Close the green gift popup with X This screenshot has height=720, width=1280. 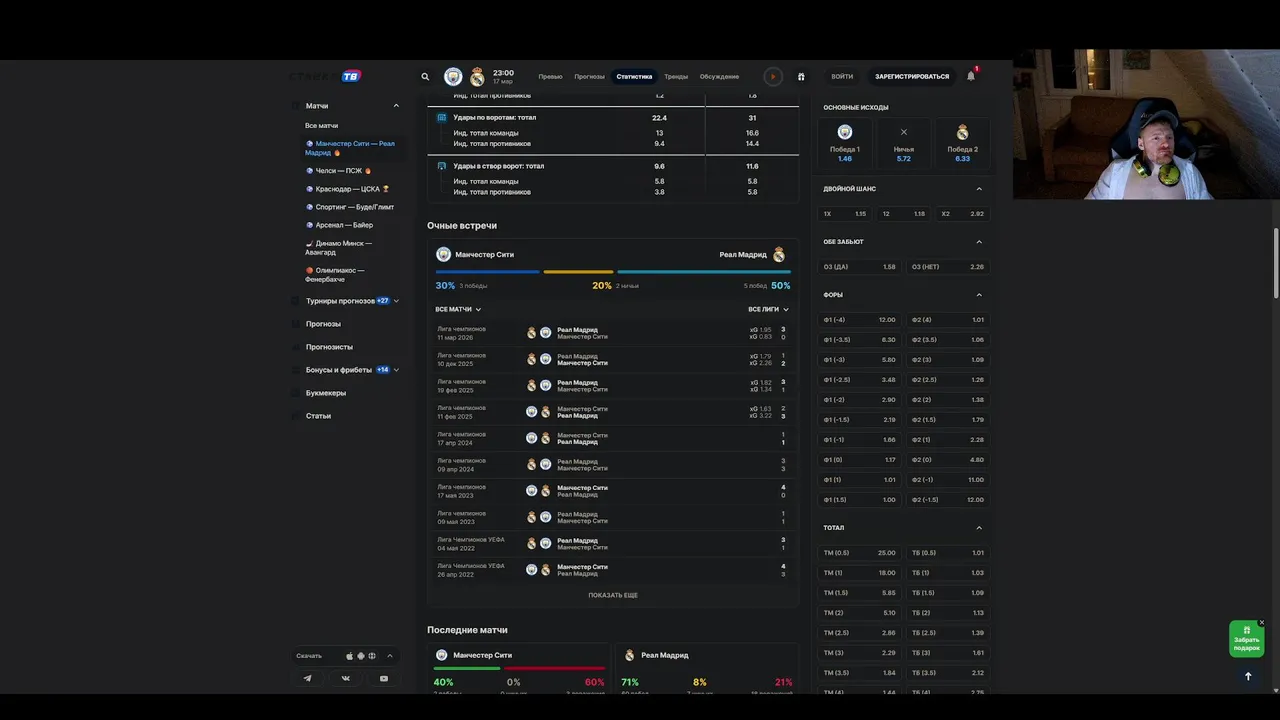tap(1262, 622)
